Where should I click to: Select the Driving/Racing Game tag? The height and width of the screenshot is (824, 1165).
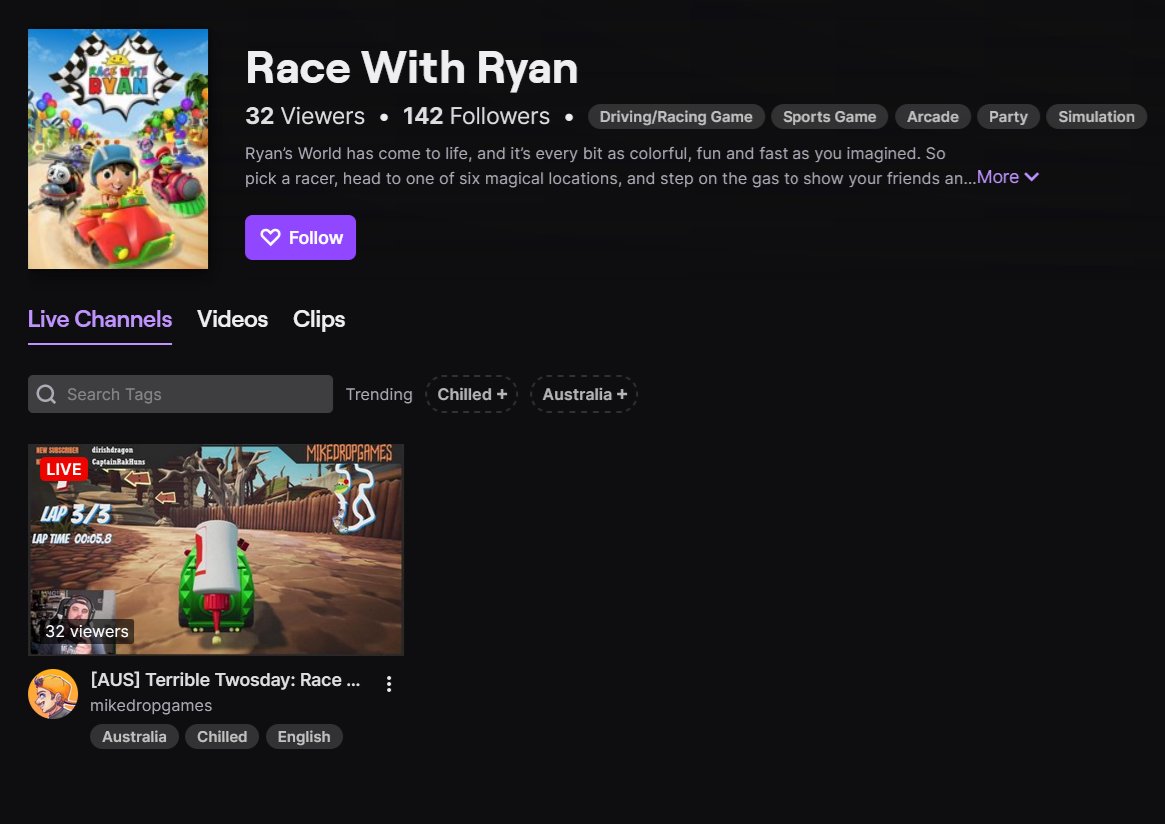[x=676, y=117]
